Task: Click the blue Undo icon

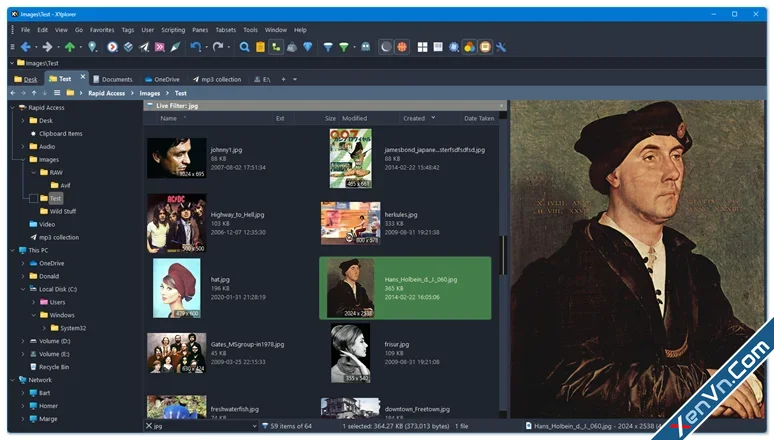Action: [x=196, y=47]
